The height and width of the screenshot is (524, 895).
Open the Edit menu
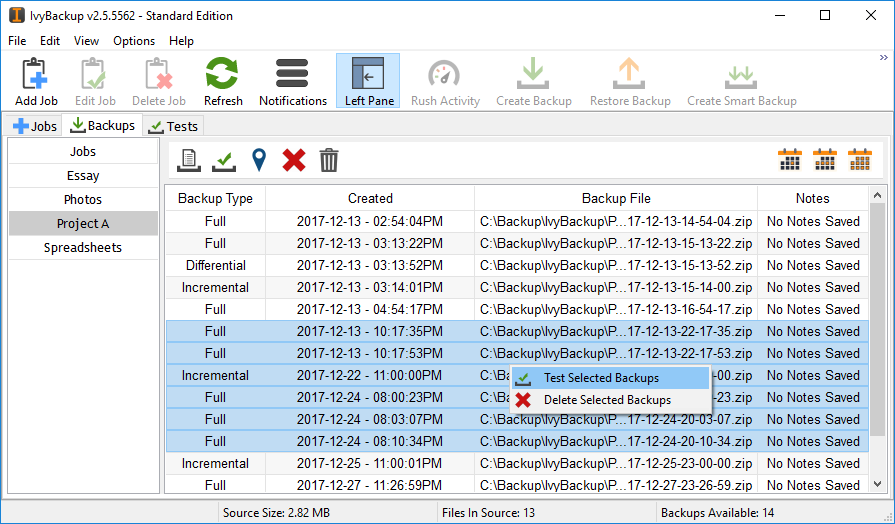coord(50,41)
